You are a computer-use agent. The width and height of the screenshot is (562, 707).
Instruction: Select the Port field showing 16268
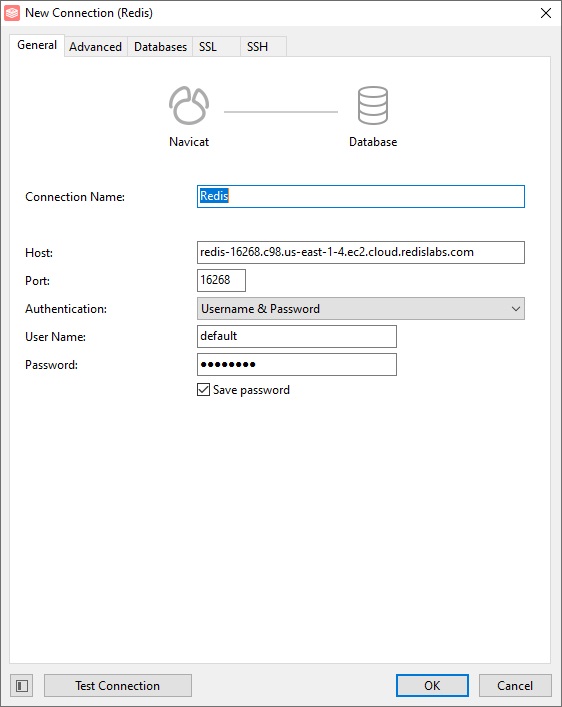point(221,280)
